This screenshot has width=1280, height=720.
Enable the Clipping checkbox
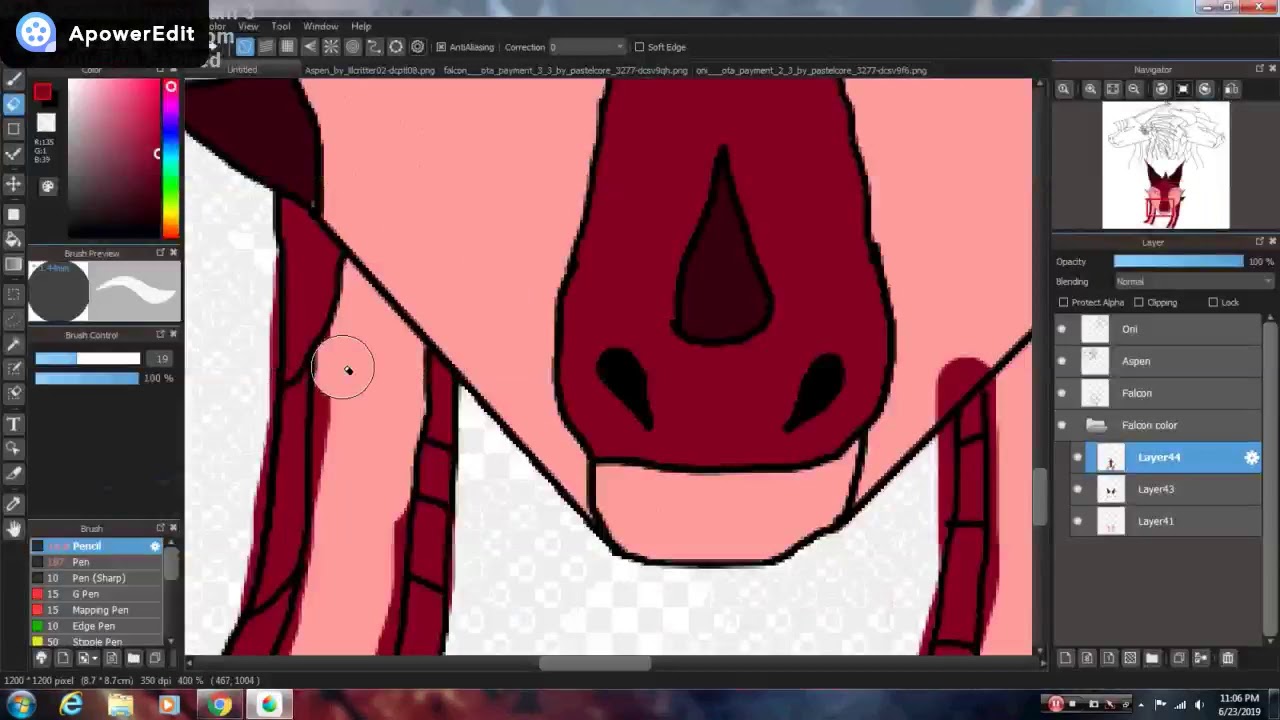click(1138, 302)
